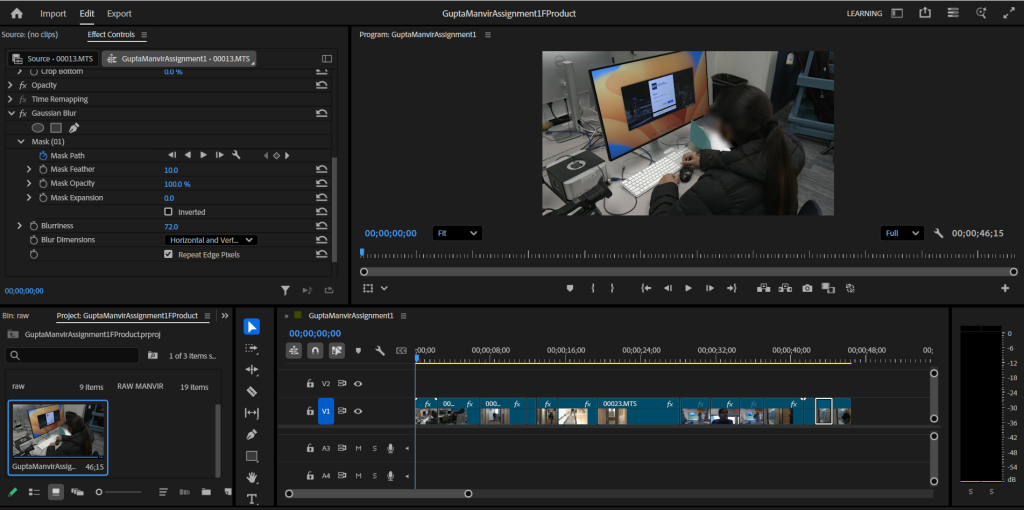Open the Blur Dimensions dropdown
The width and height of the screenshot is (1024, 510).
tap(210, 240)
